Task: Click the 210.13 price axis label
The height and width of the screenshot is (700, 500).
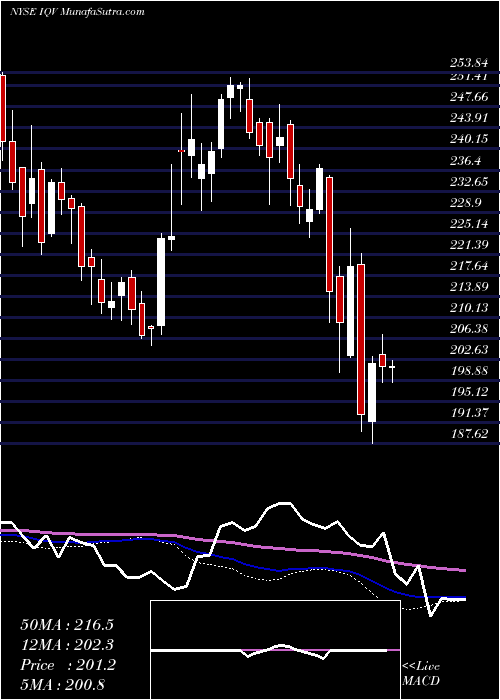Action: coord(468,308)
